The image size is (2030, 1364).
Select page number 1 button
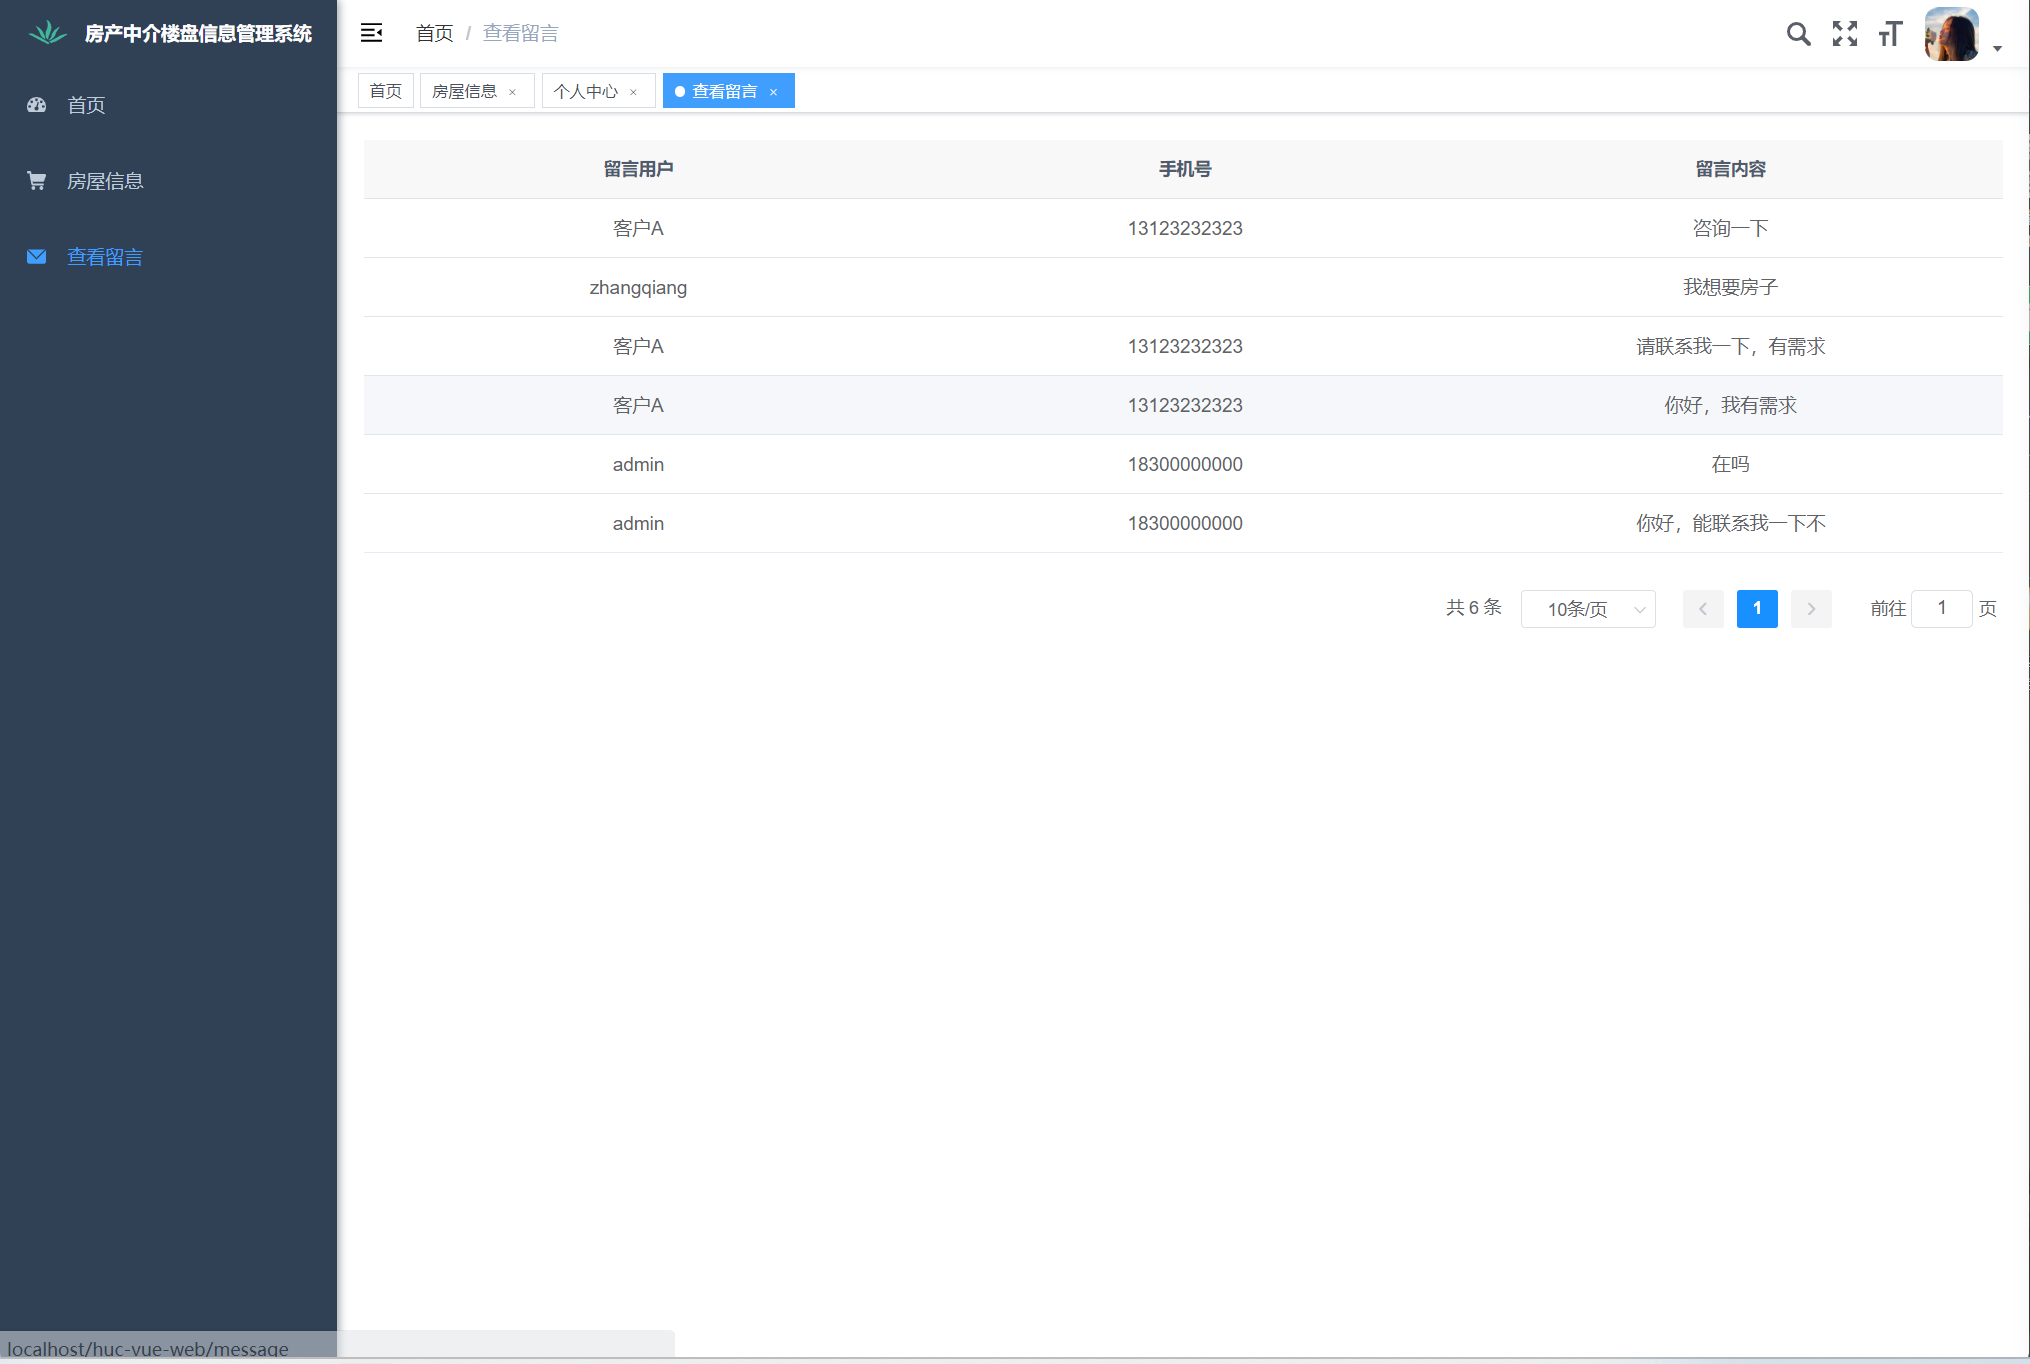click(x=1757, y=609)
